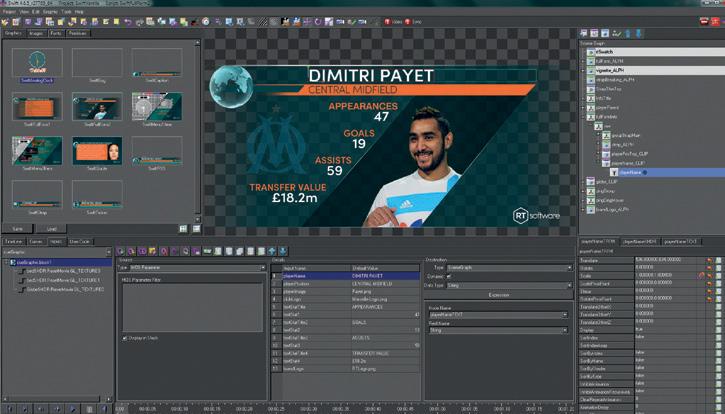This screenshot has height=414, width=725.
Task: Click the round dial icon in the main toolbar
Action: (x=206, y=22)
